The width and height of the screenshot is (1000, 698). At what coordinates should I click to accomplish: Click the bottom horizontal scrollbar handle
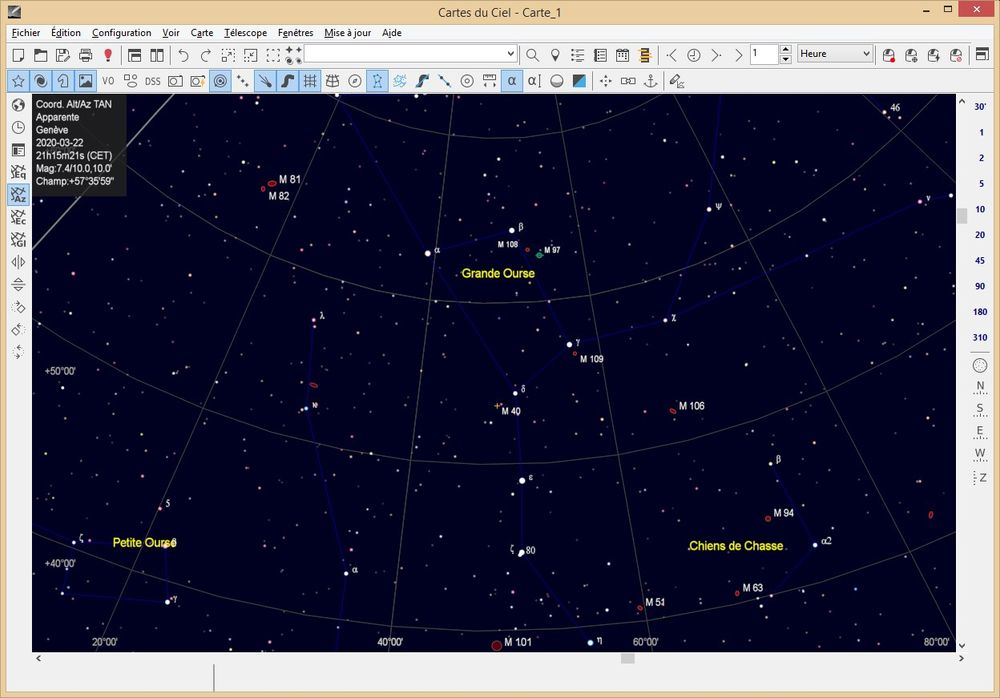[x=628, y=657]
